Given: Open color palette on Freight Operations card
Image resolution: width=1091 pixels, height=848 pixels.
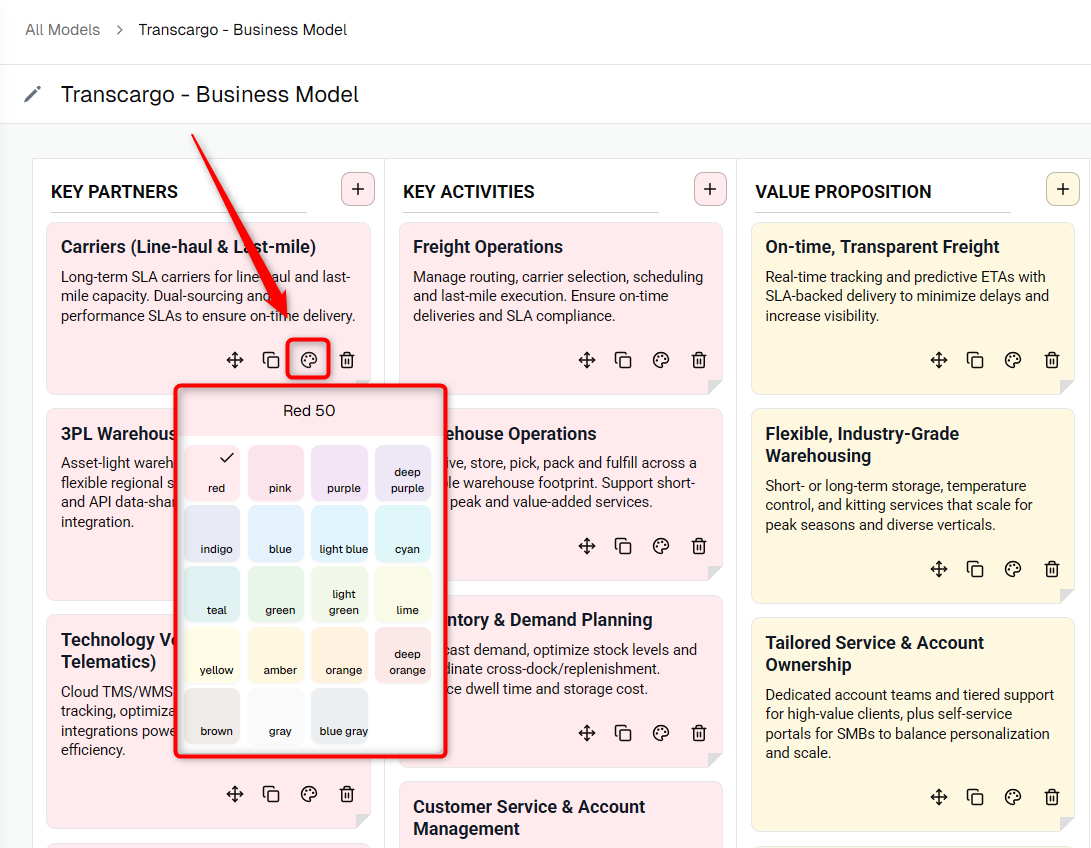Looking at the screenshot, I should coord(660,360).
